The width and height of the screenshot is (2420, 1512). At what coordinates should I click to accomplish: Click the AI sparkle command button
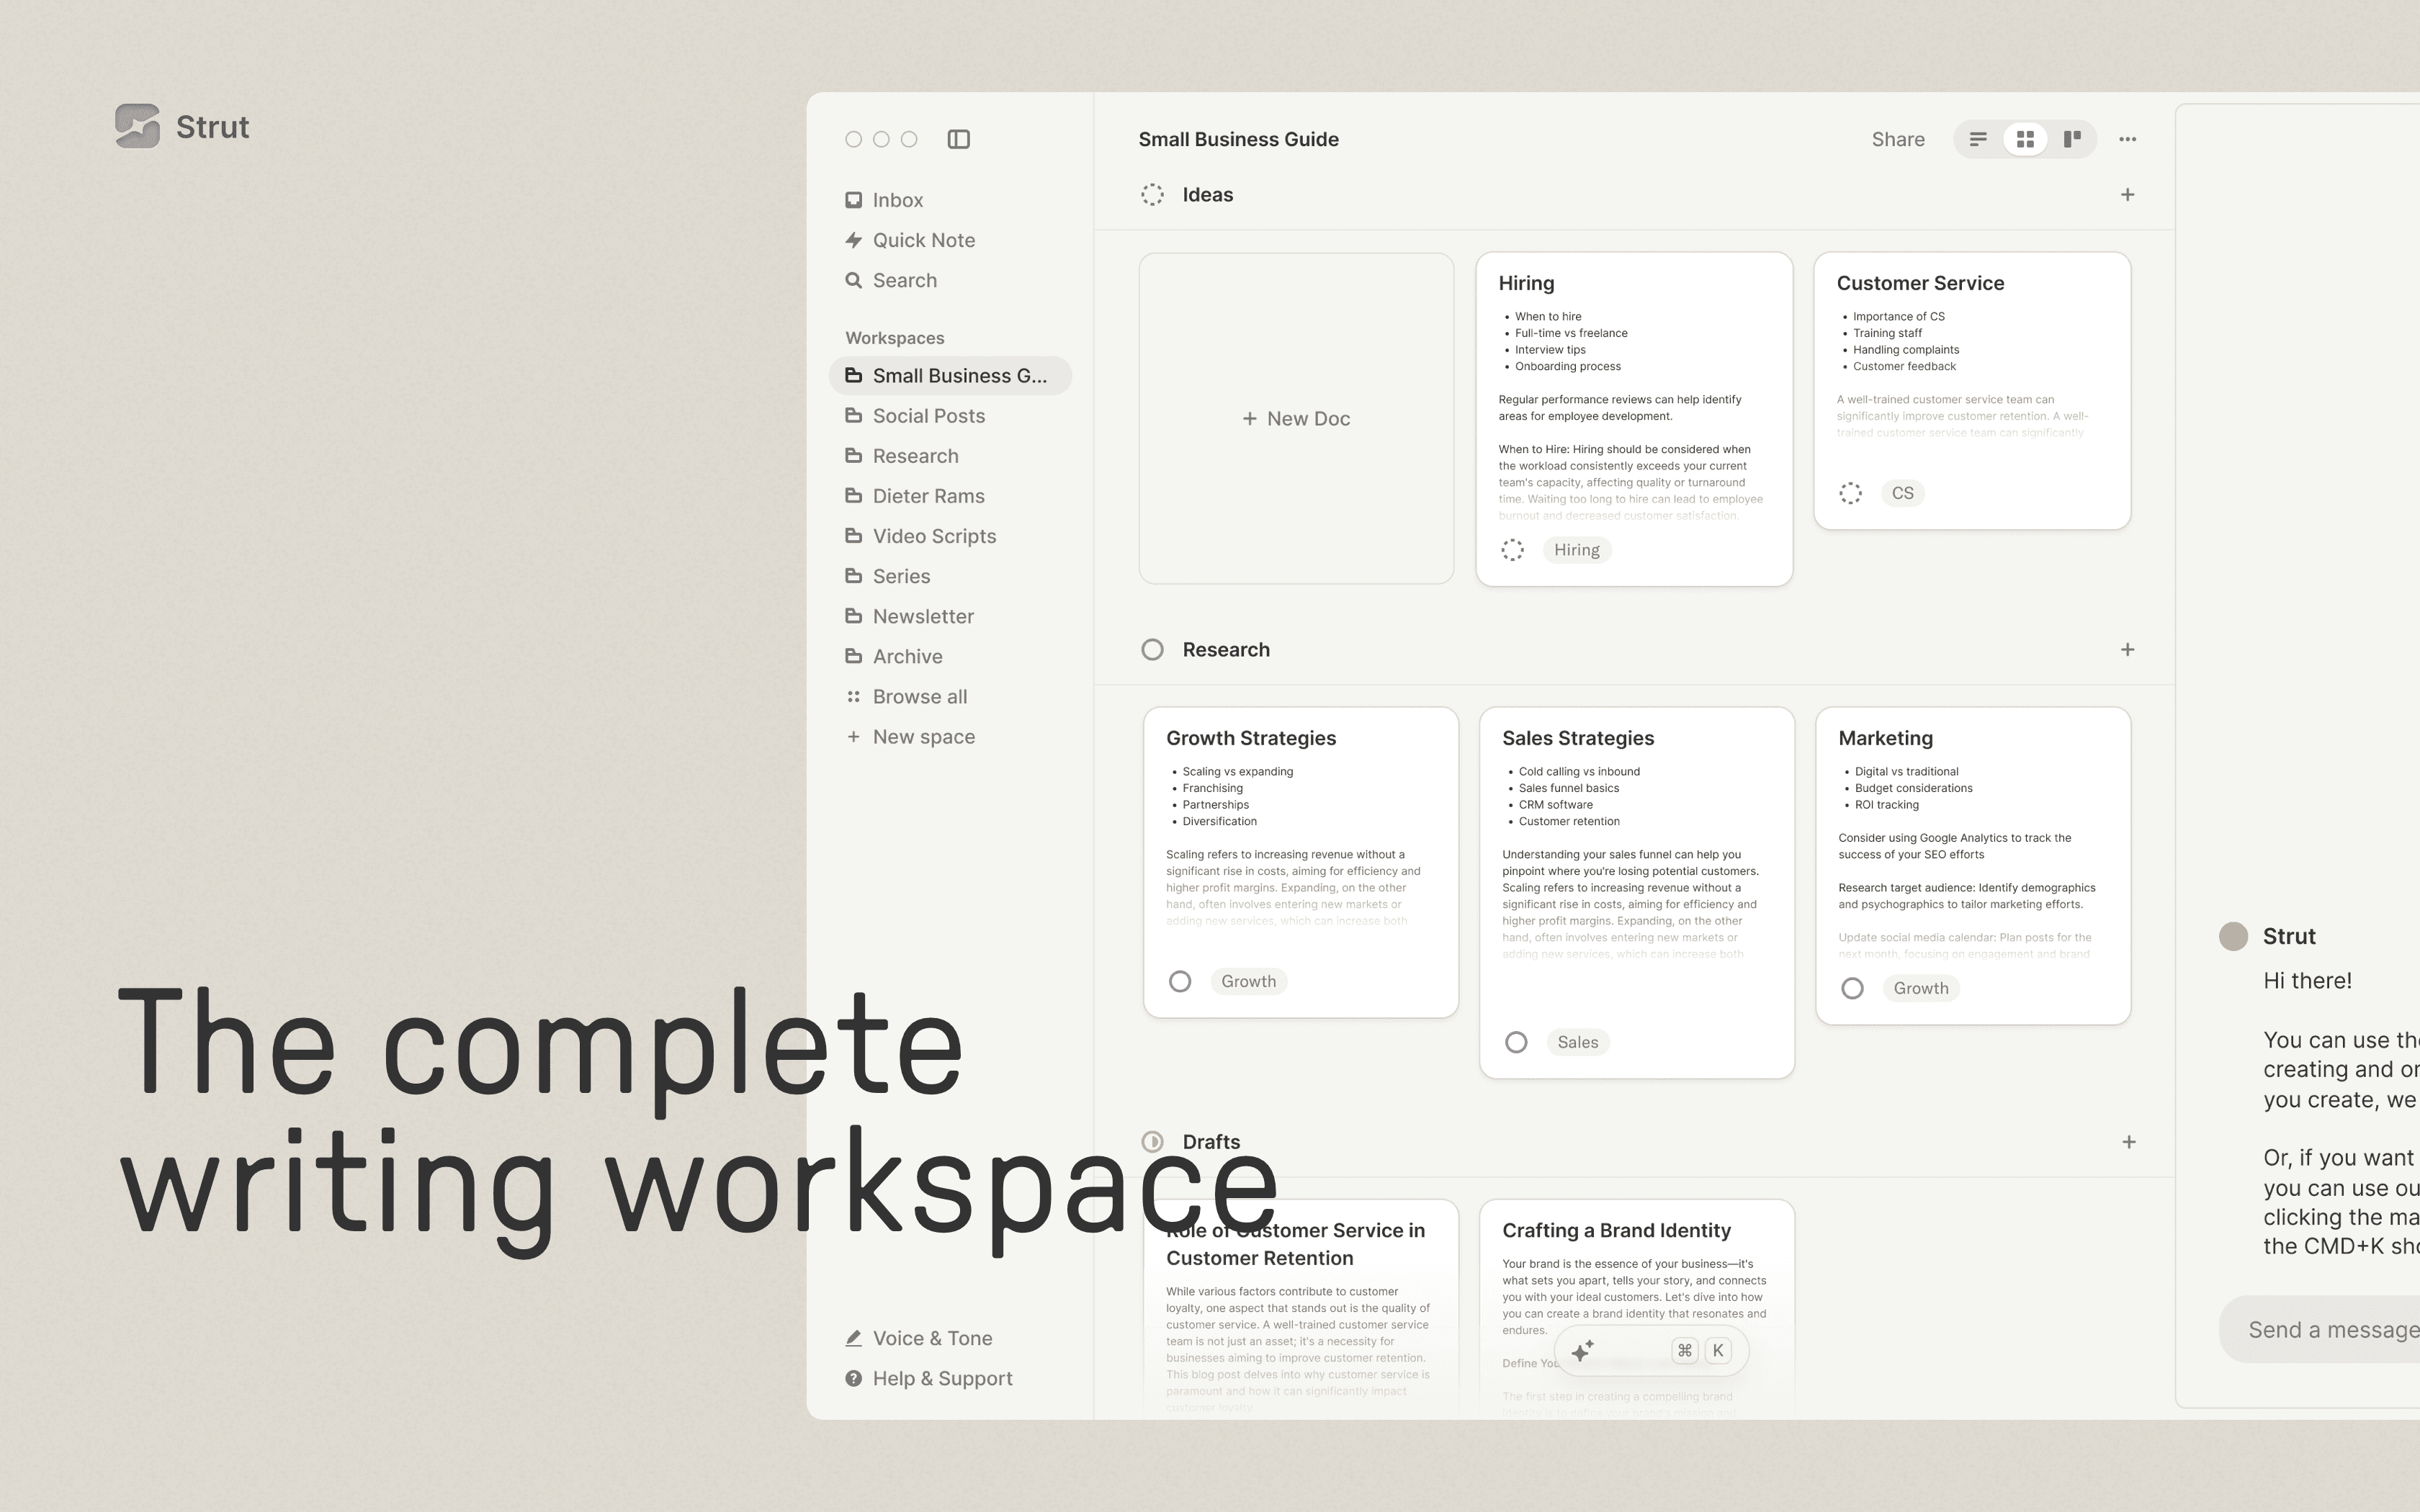tap(1582, 1351)
